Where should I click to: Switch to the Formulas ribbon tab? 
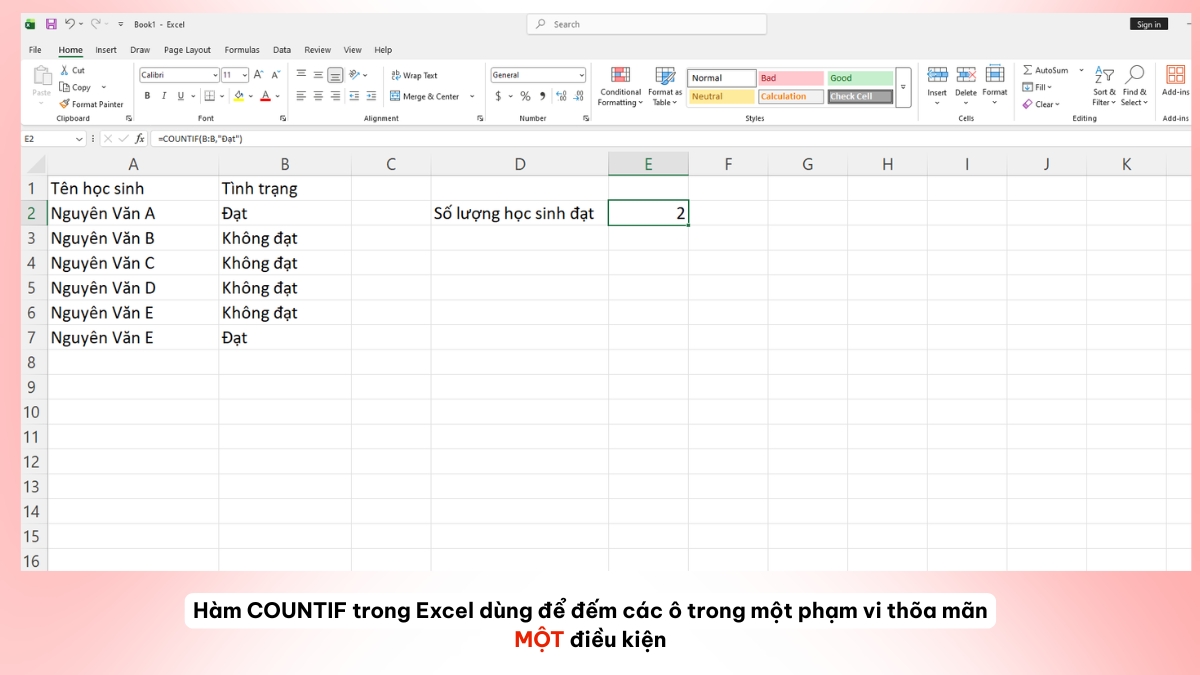(242, 49)
